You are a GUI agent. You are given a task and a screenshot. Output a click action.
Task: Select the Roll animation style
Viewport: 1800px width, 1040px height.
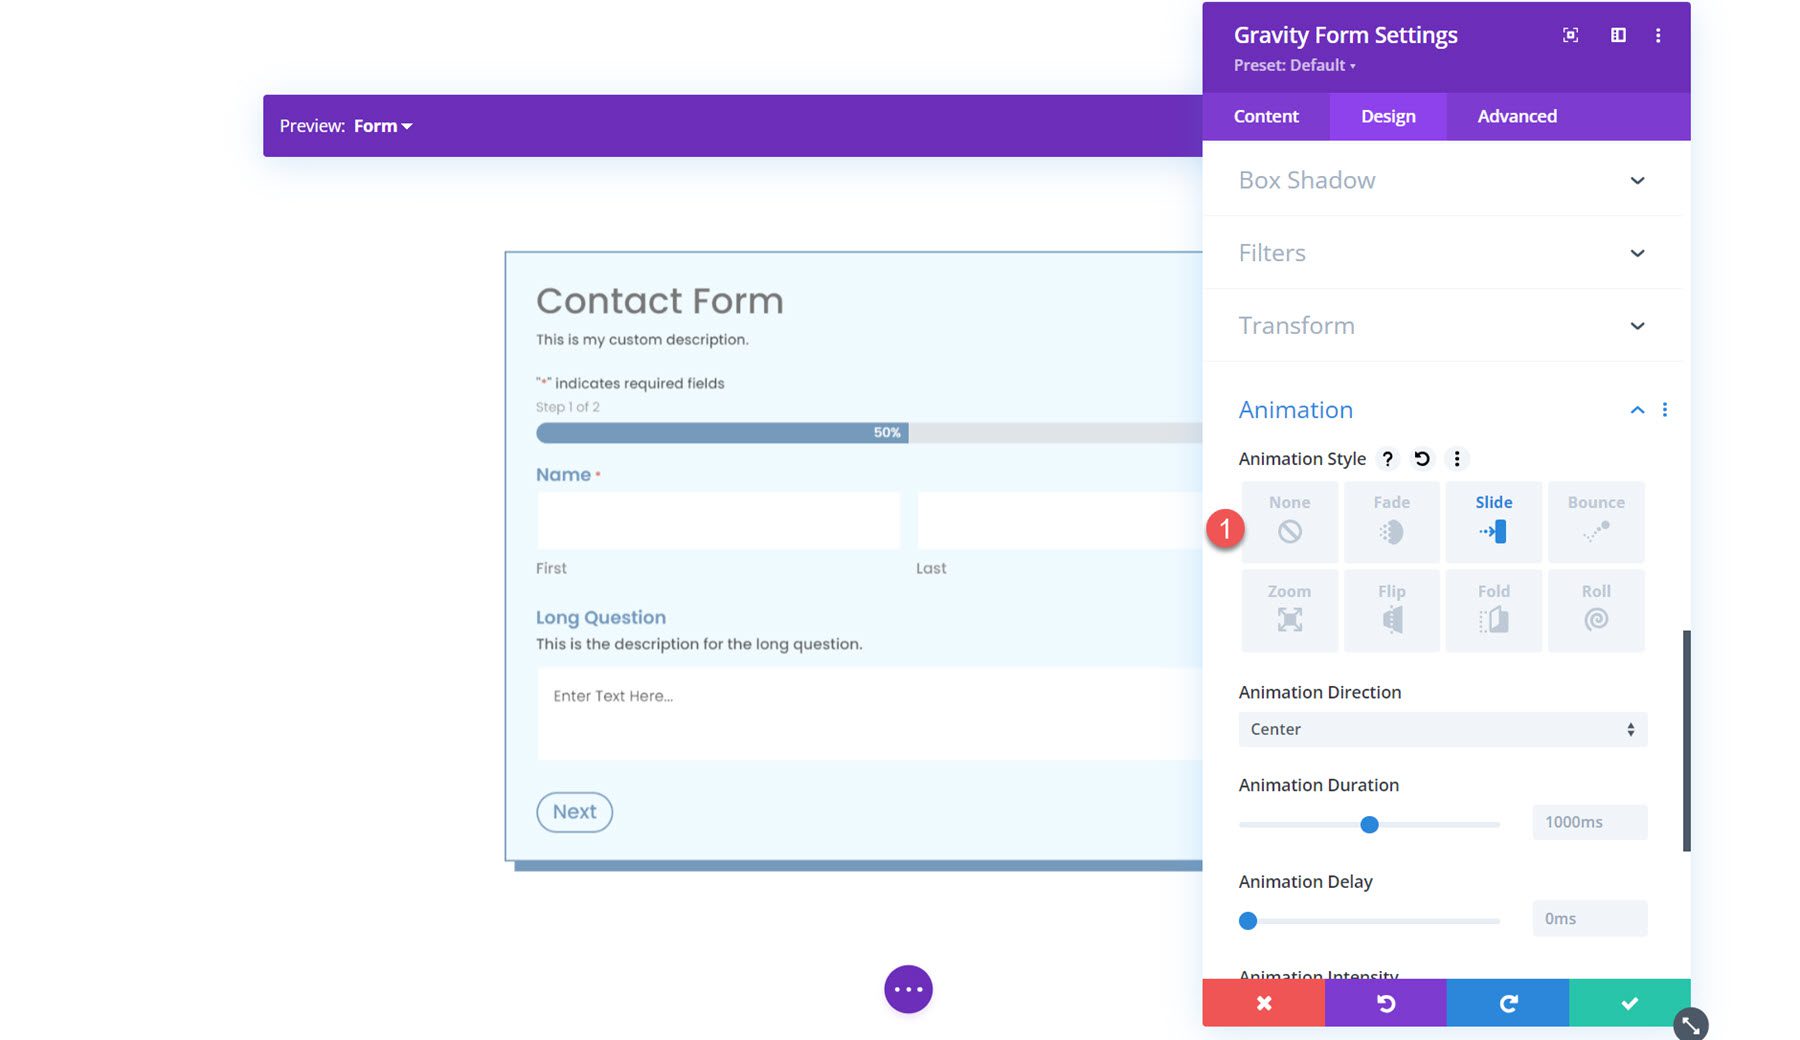pos(1595,610)
